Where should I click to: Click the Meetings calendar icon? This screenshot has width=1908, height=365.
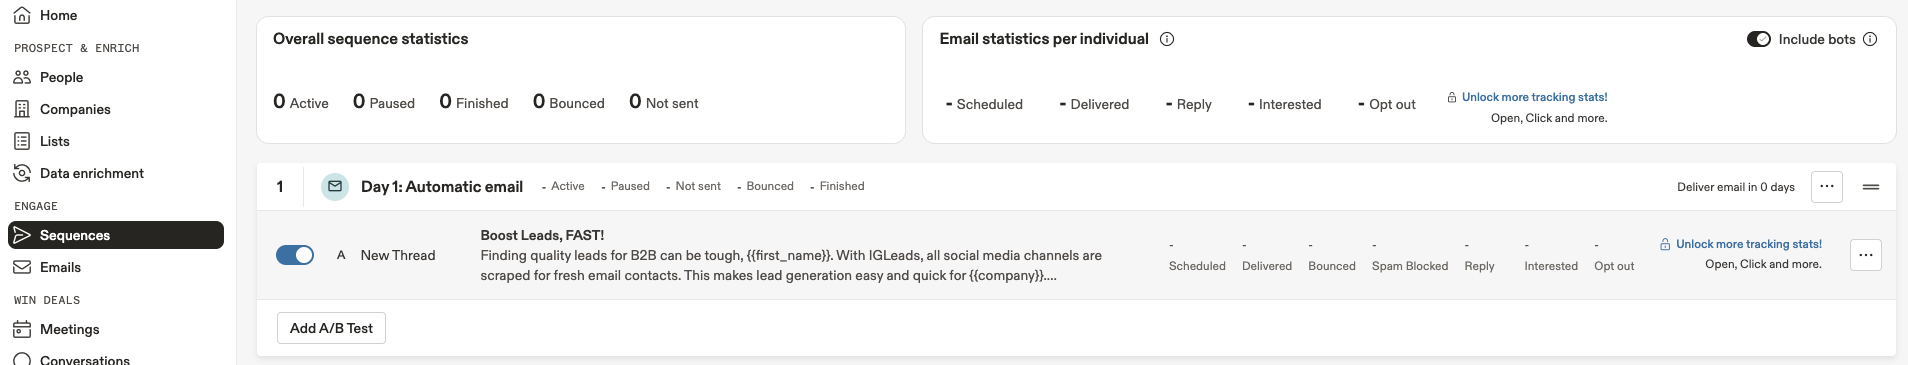(x=22, y=329)
